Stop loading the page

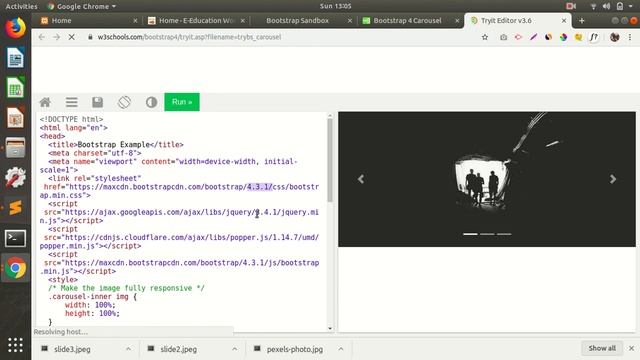point(71,37)
